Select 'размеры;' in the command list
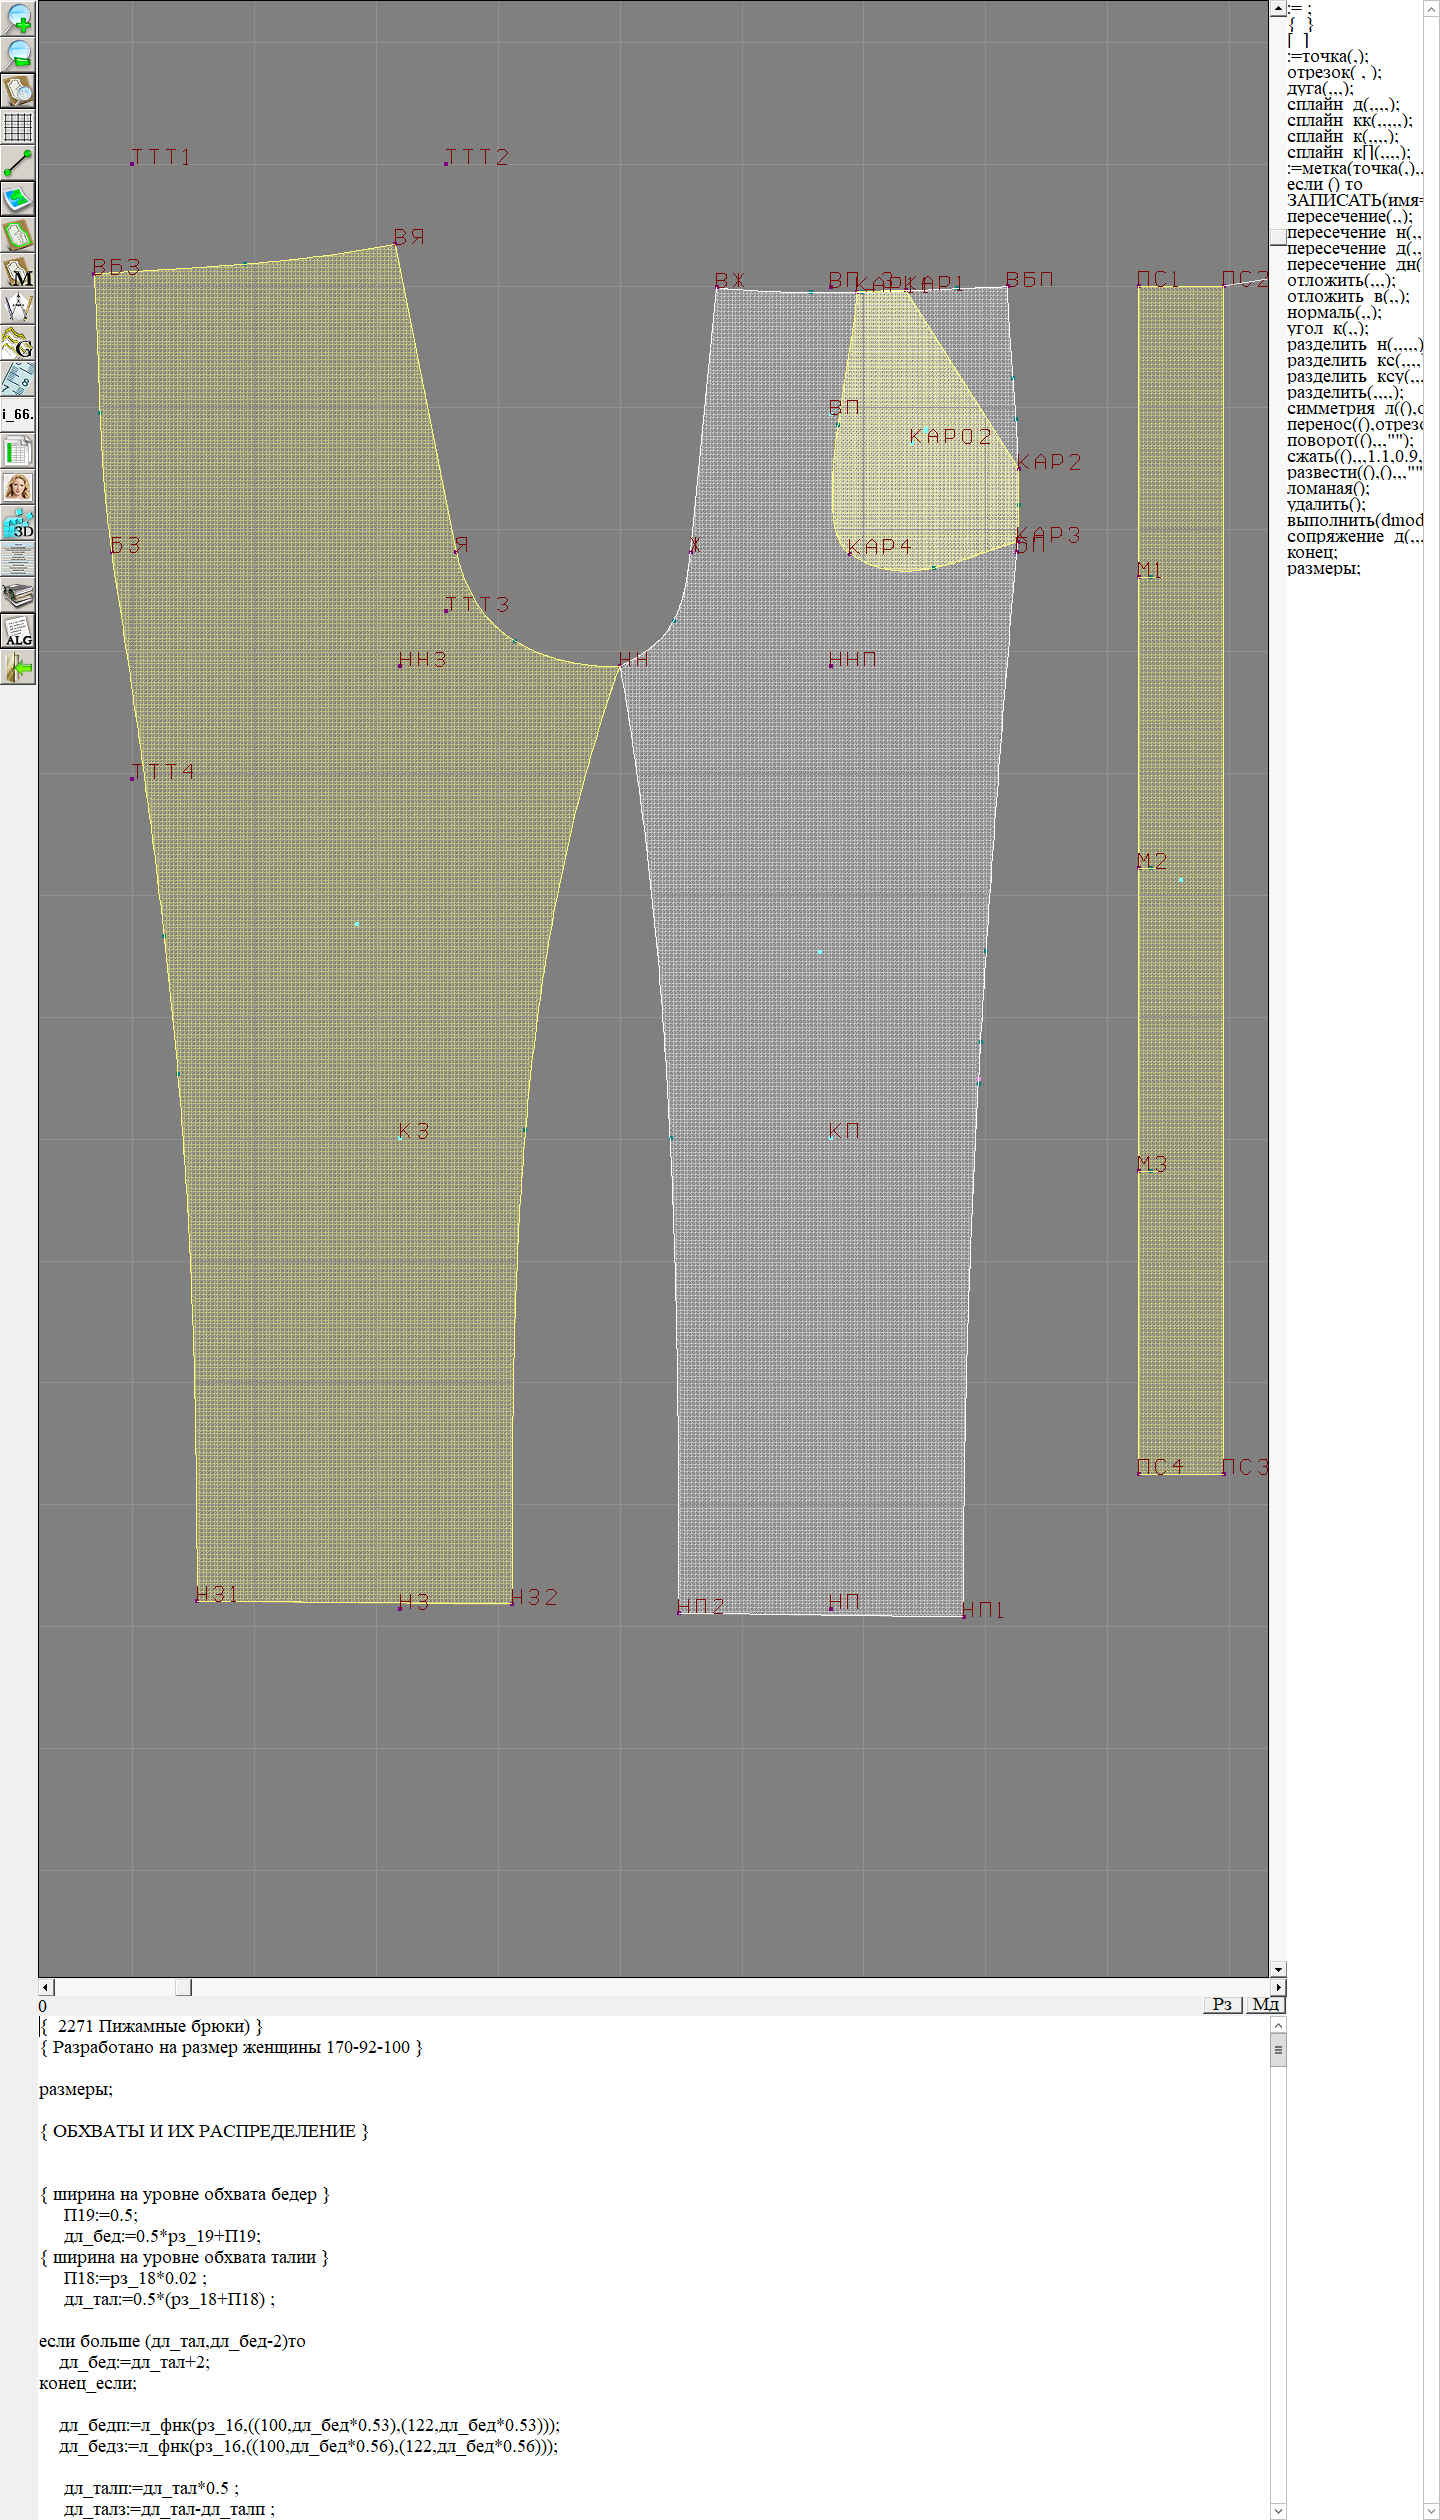 click(x=1323, y=568)
